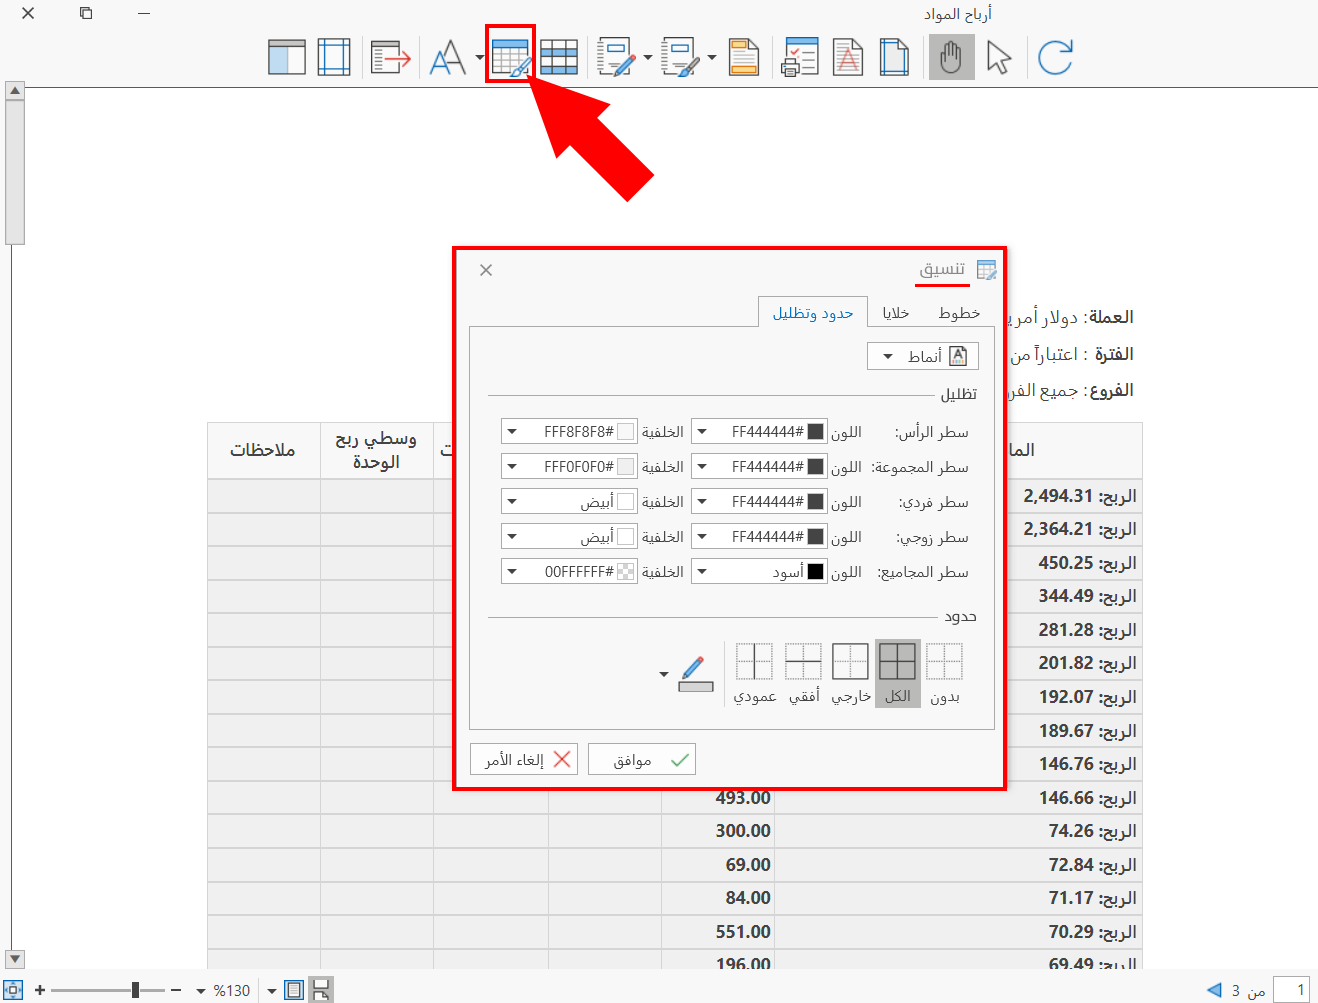This screenshot has height=1003, width=1318.
Task: Click the zoom in plus icon
Action: [40, 990]
